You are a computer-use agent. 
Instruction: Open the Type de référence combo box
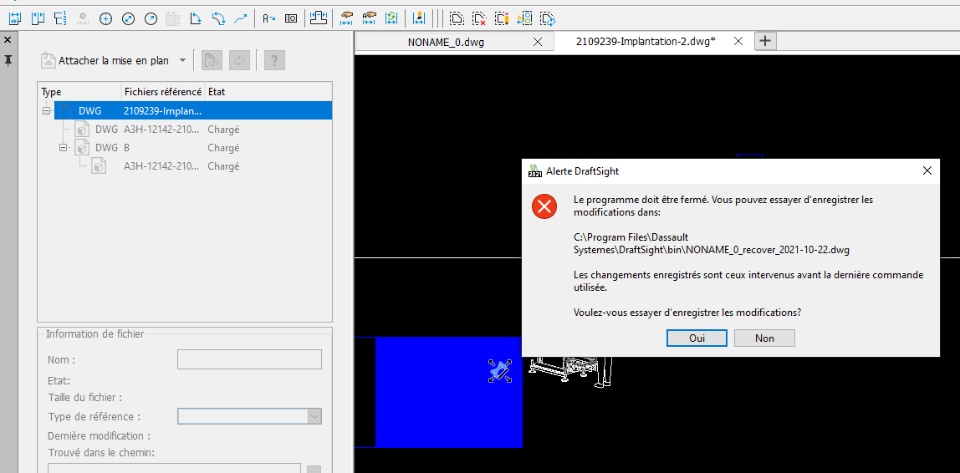coord(249,416)
